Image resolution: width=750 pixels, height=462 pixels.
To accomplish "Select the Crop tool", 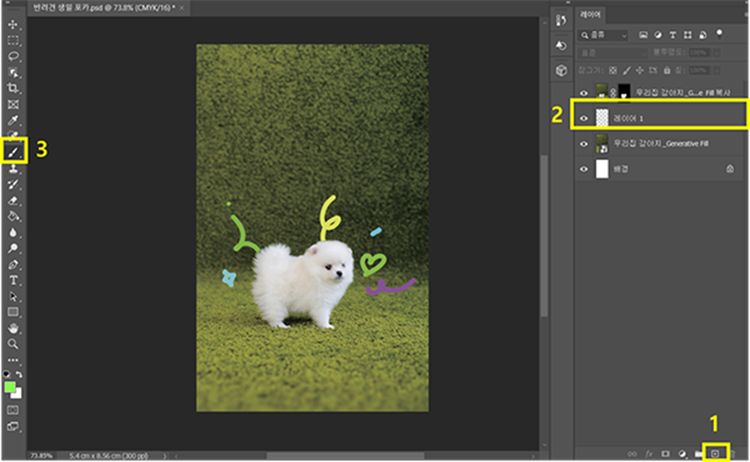I will pyautogui.click(x=14, y=88).
